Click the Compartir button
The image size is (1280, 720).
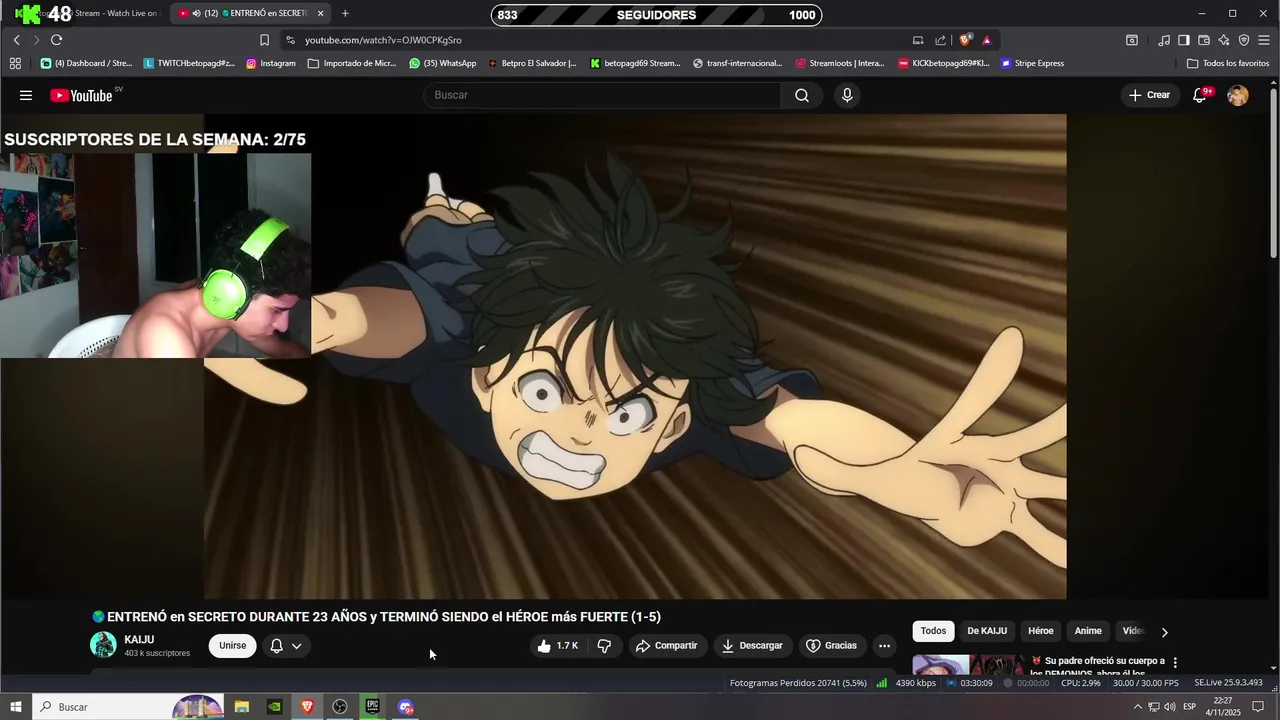tap(667, 646)
